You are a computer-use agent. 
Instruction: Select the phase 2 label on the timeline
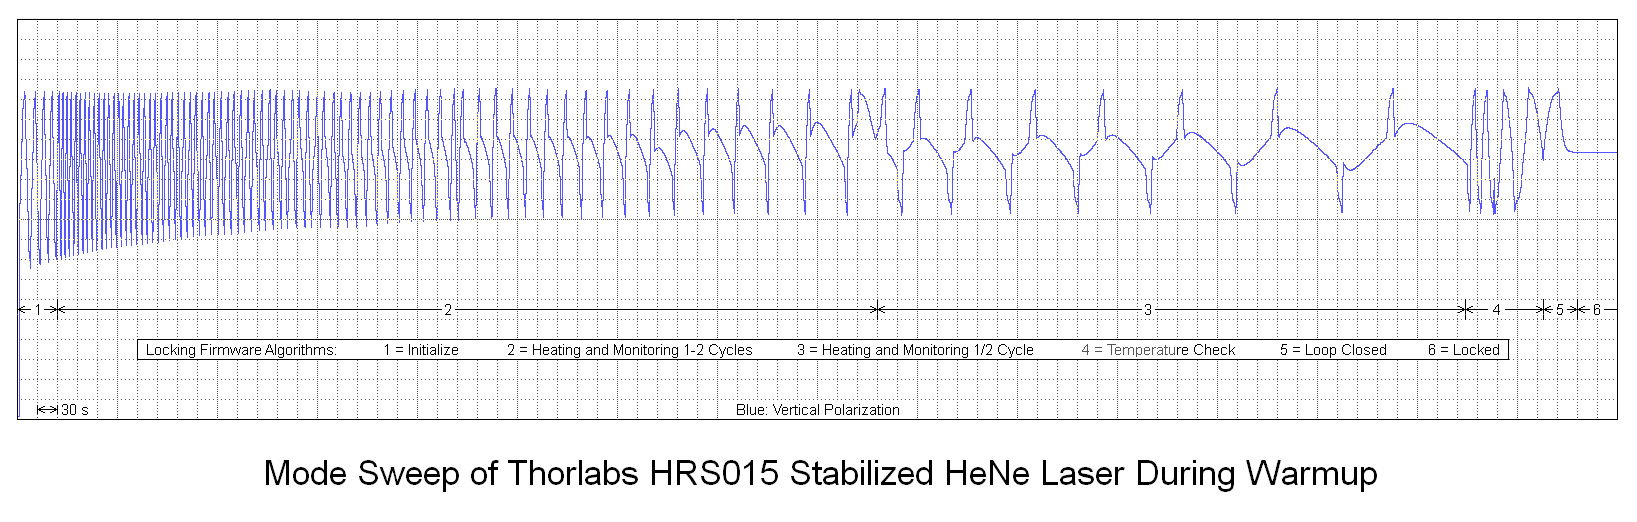coord(448,310)
